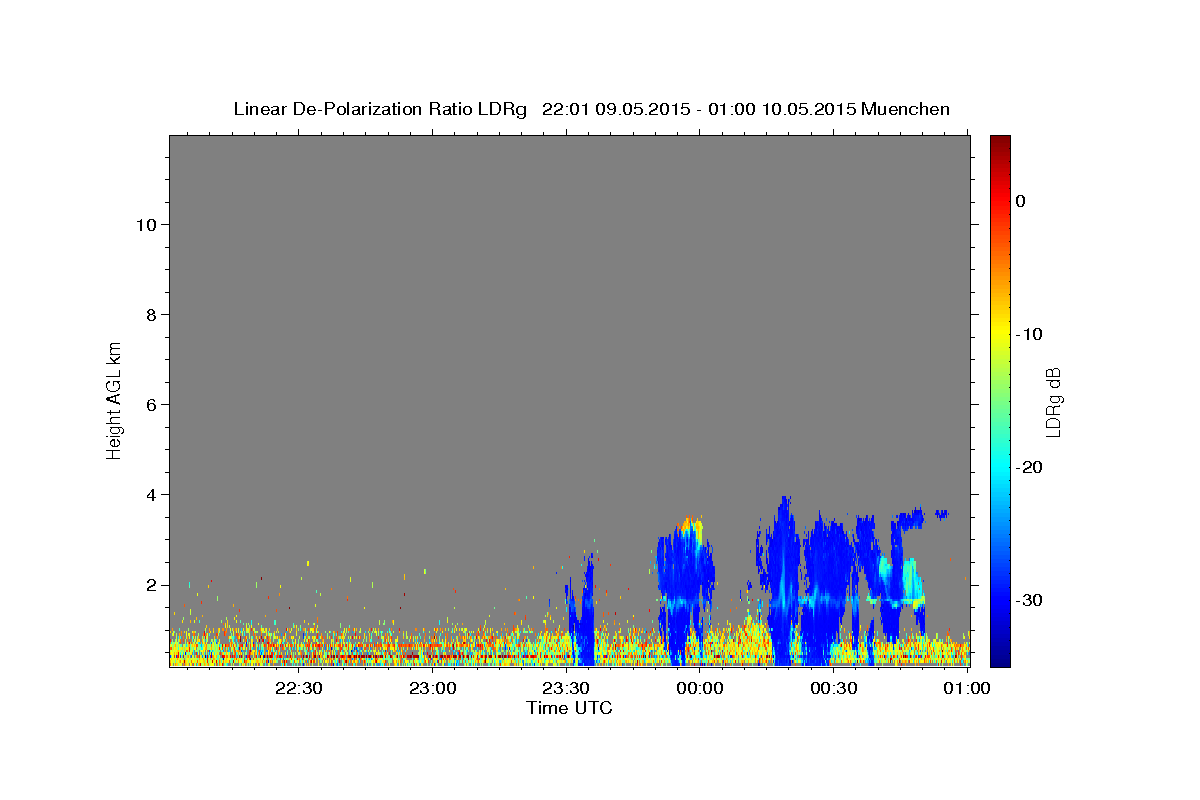Click the colorbar value -10 label
The width and height of the screenshot is (1200, 800).
tap(1029, 334)
